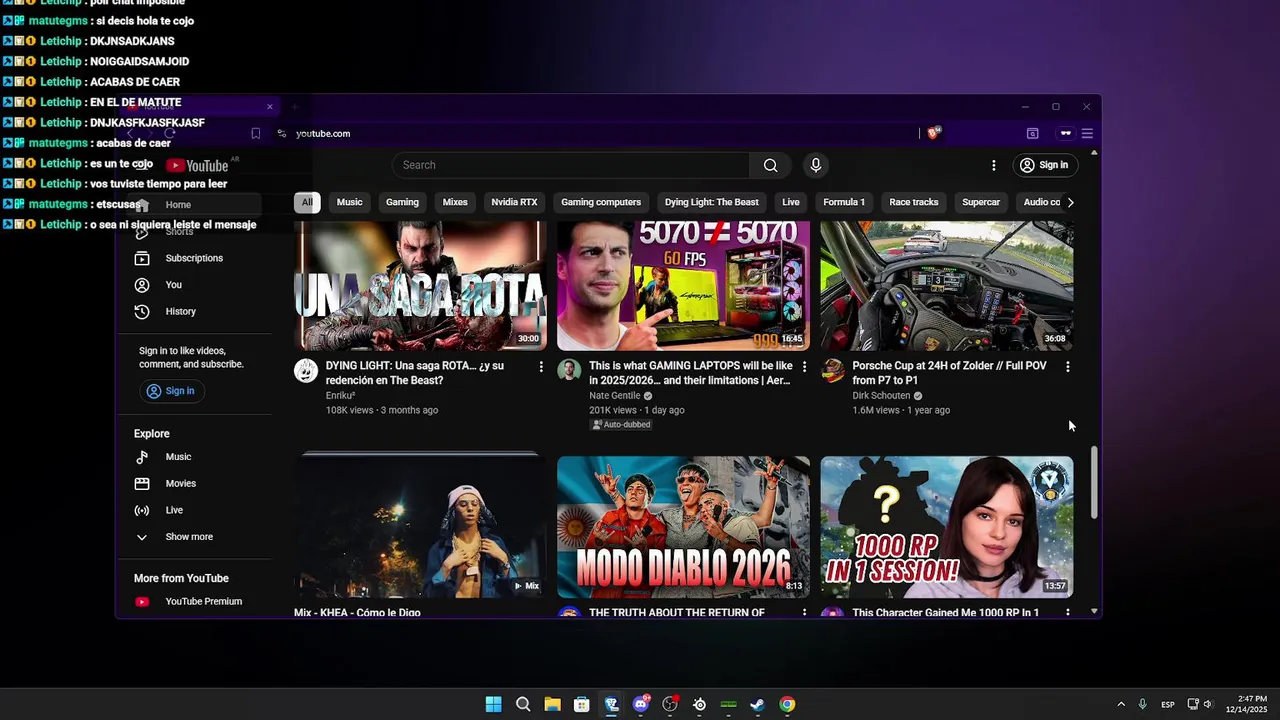1280x720 pixels.
Task: Open Nate Gentile channel avatar
Action: tap(569, 371)
